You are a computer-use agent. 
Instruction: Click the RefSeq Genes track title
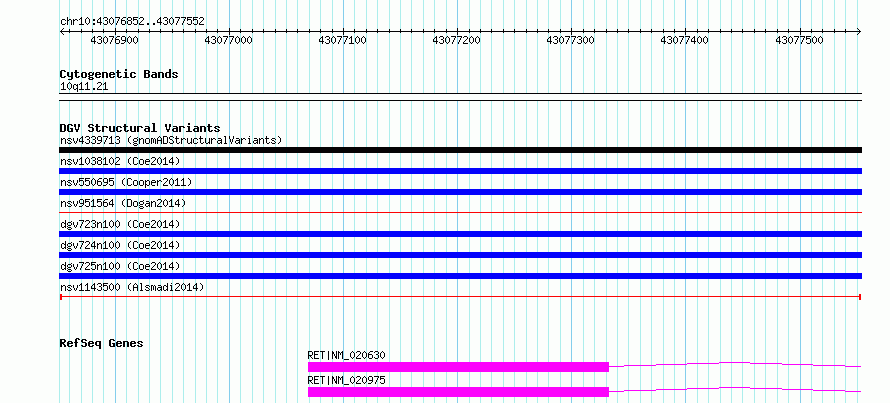pyautogui.click(x=101, y=343)
